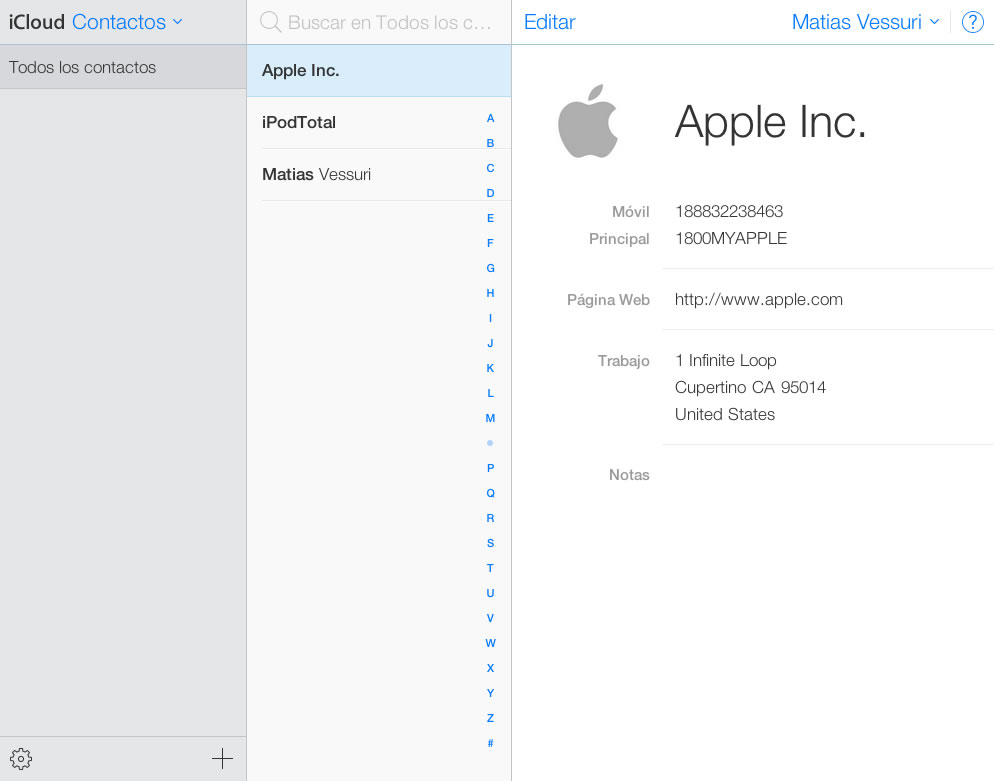The image size is (994, 781).
Task: Jump to letter L in index
Action: [x=490, y=393]
